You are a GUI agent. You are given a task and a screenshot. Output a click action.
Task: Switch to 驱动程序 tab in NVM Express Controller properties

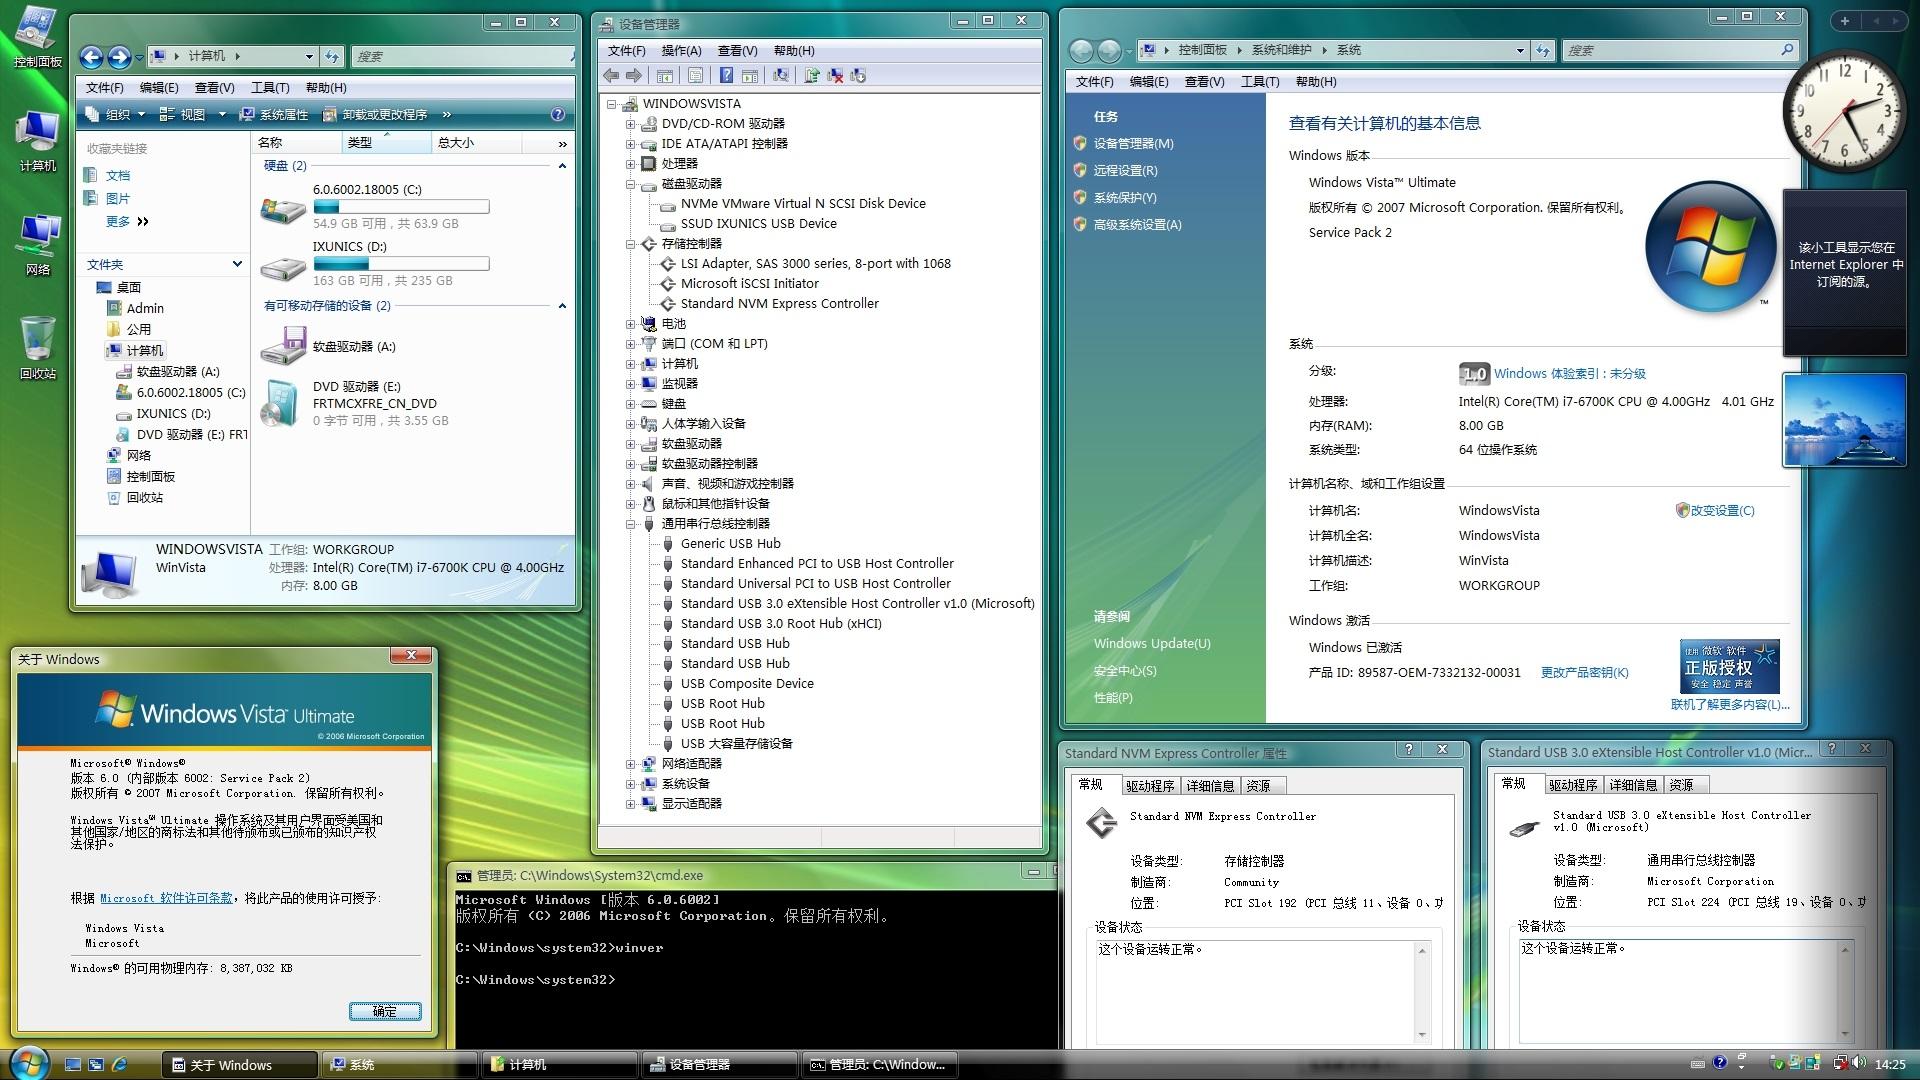pos(1151,786)
